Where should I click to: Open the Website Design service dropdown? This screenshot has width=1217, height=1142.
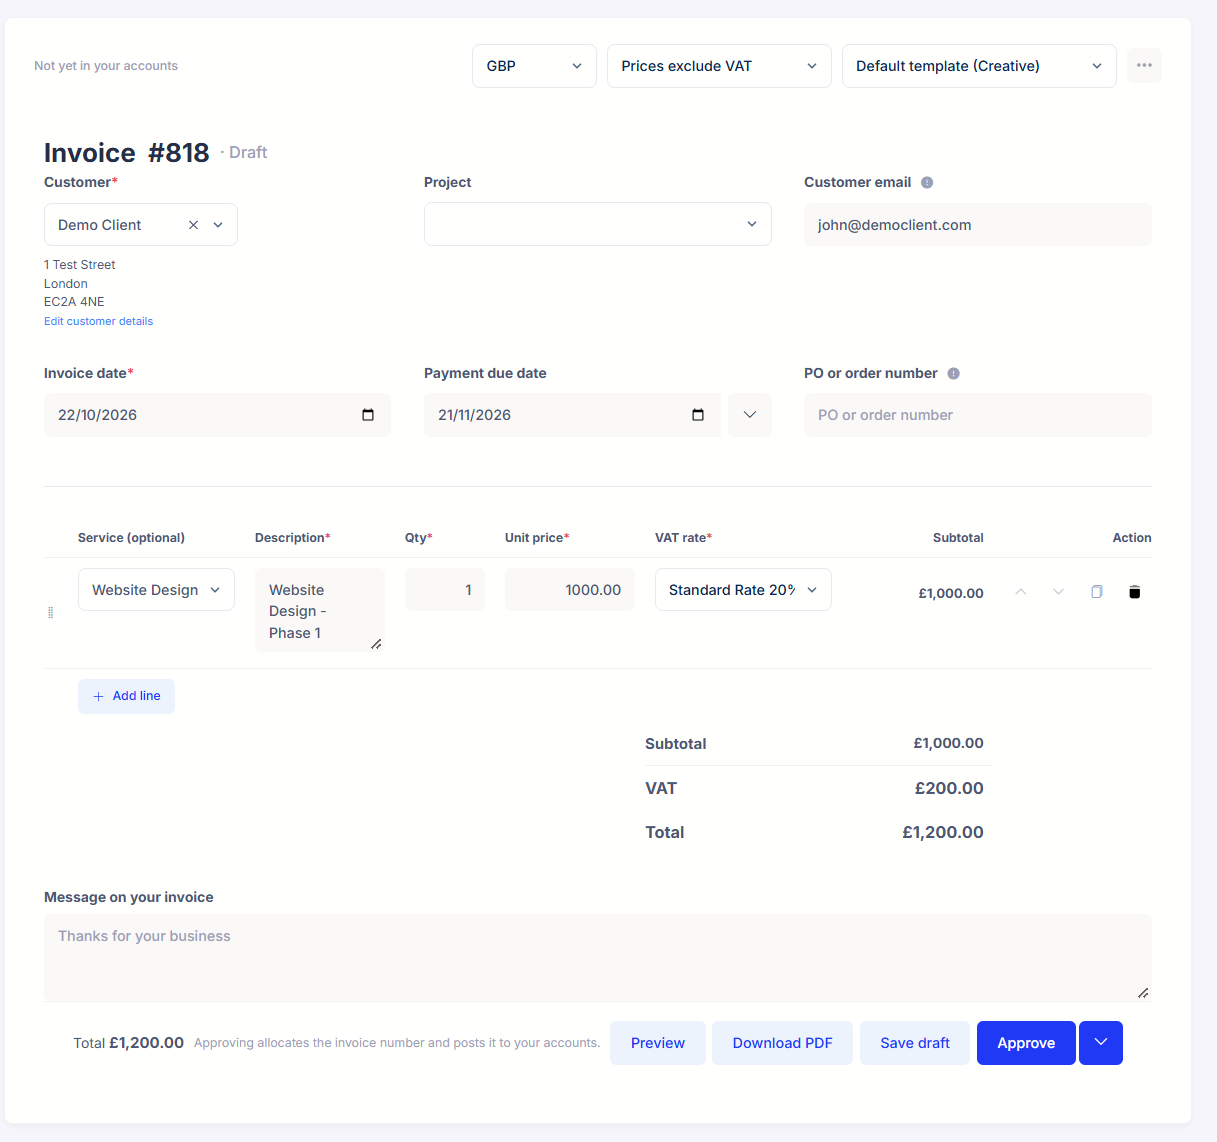pyautogui.click(x=156, y=590)
